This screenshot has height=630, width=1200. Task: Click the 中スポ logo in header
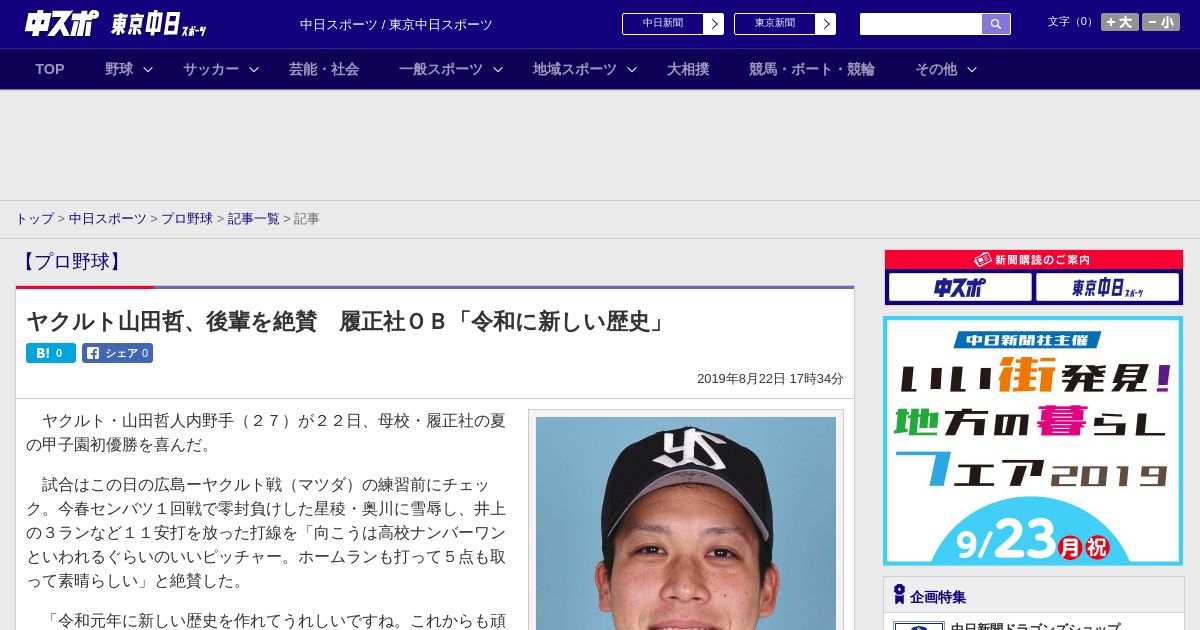tap(62, 23)
